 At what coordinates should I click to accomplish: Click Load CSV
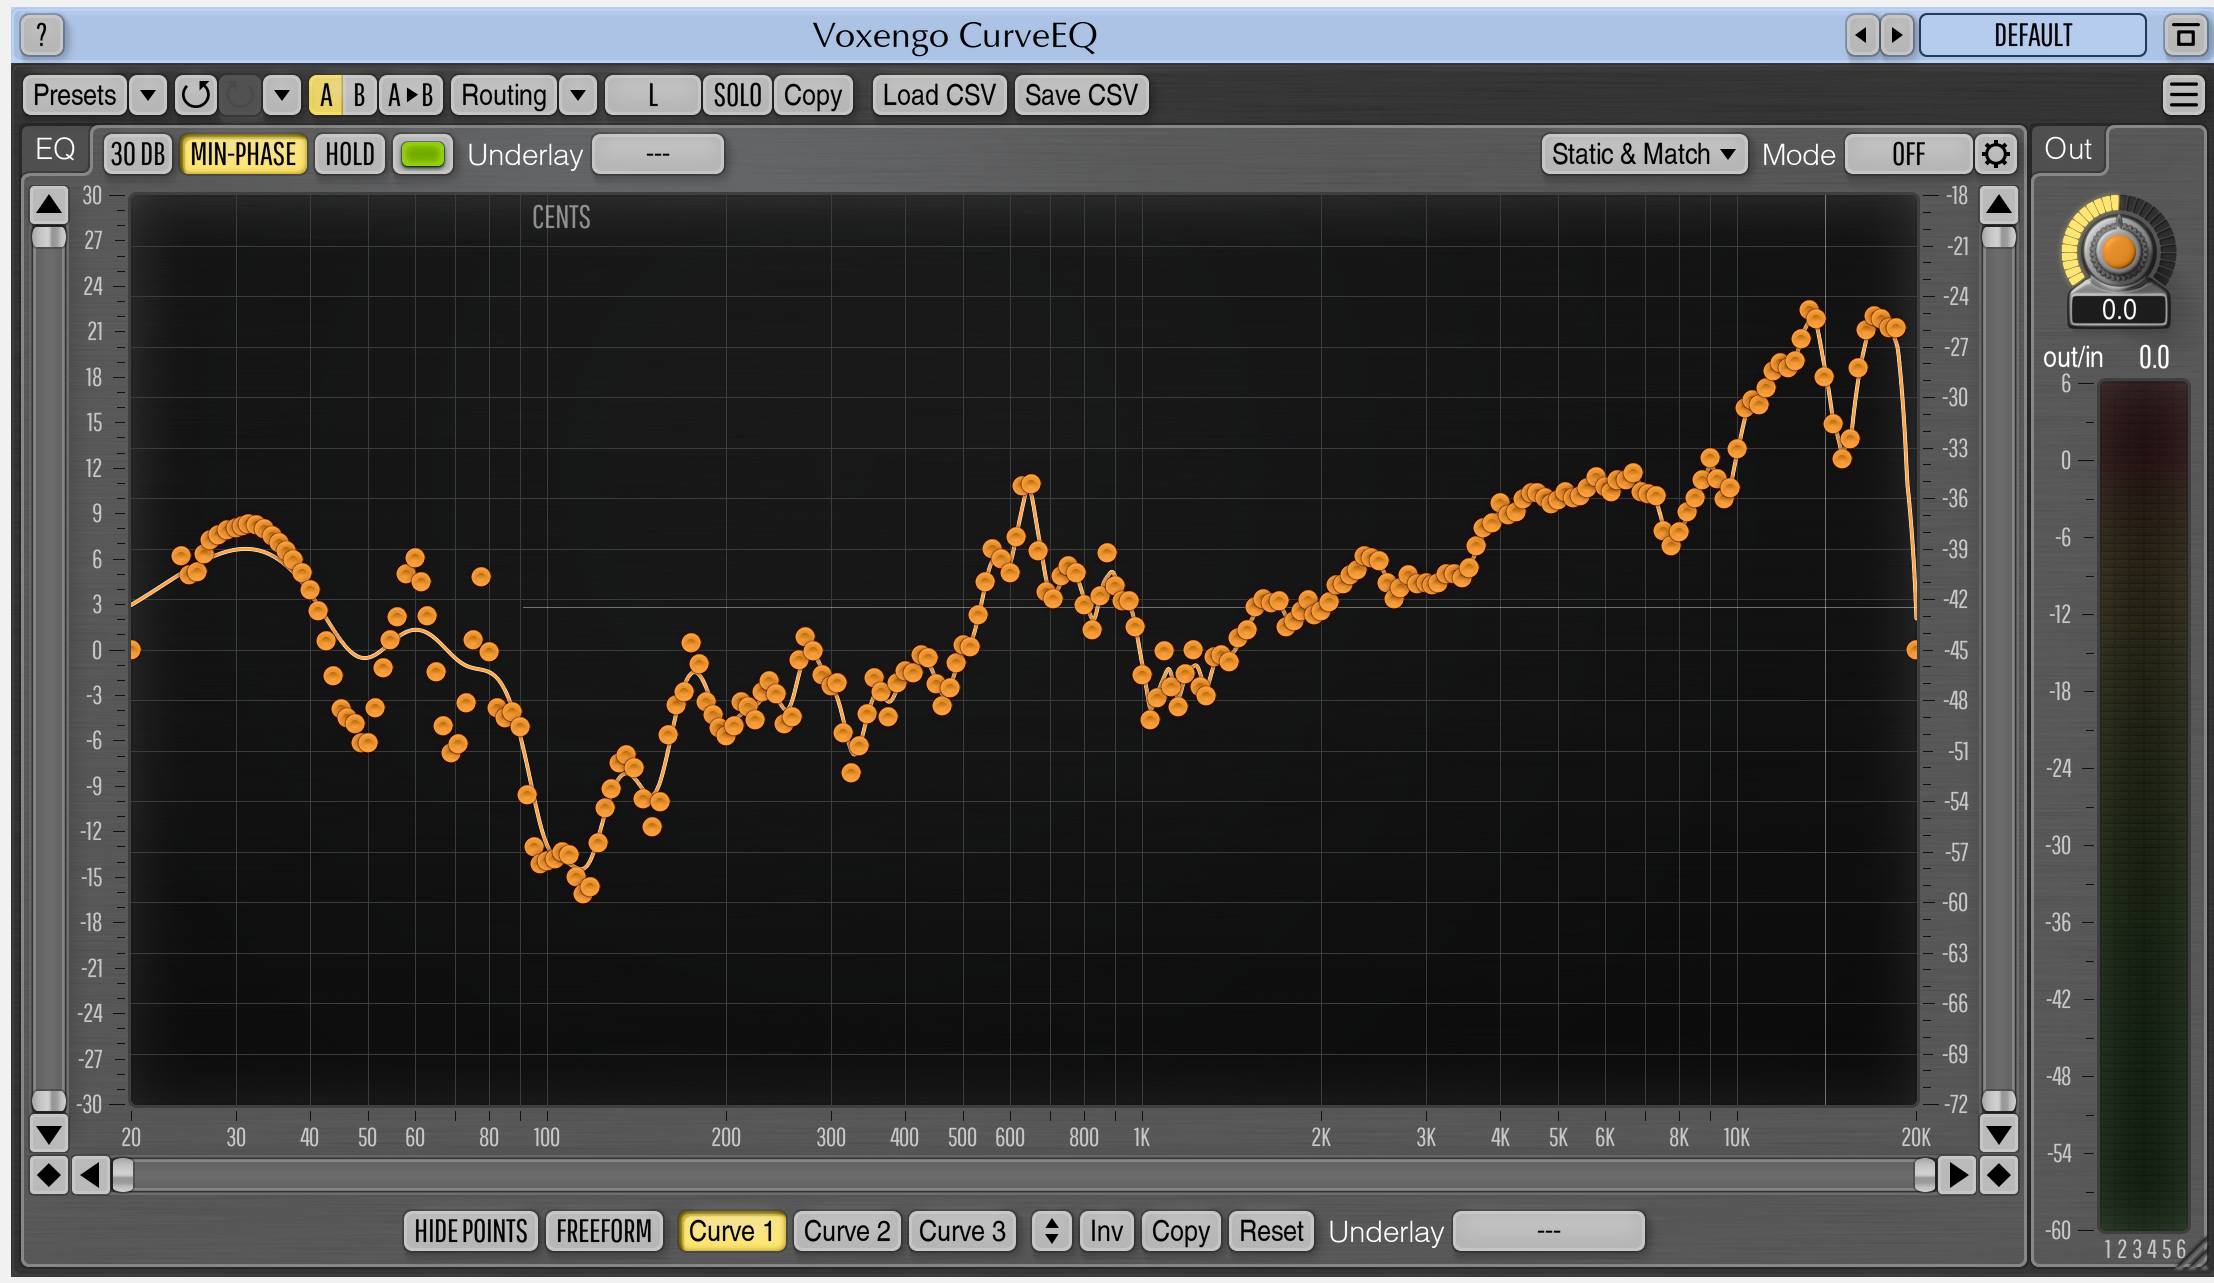click(x=939, y=95)
